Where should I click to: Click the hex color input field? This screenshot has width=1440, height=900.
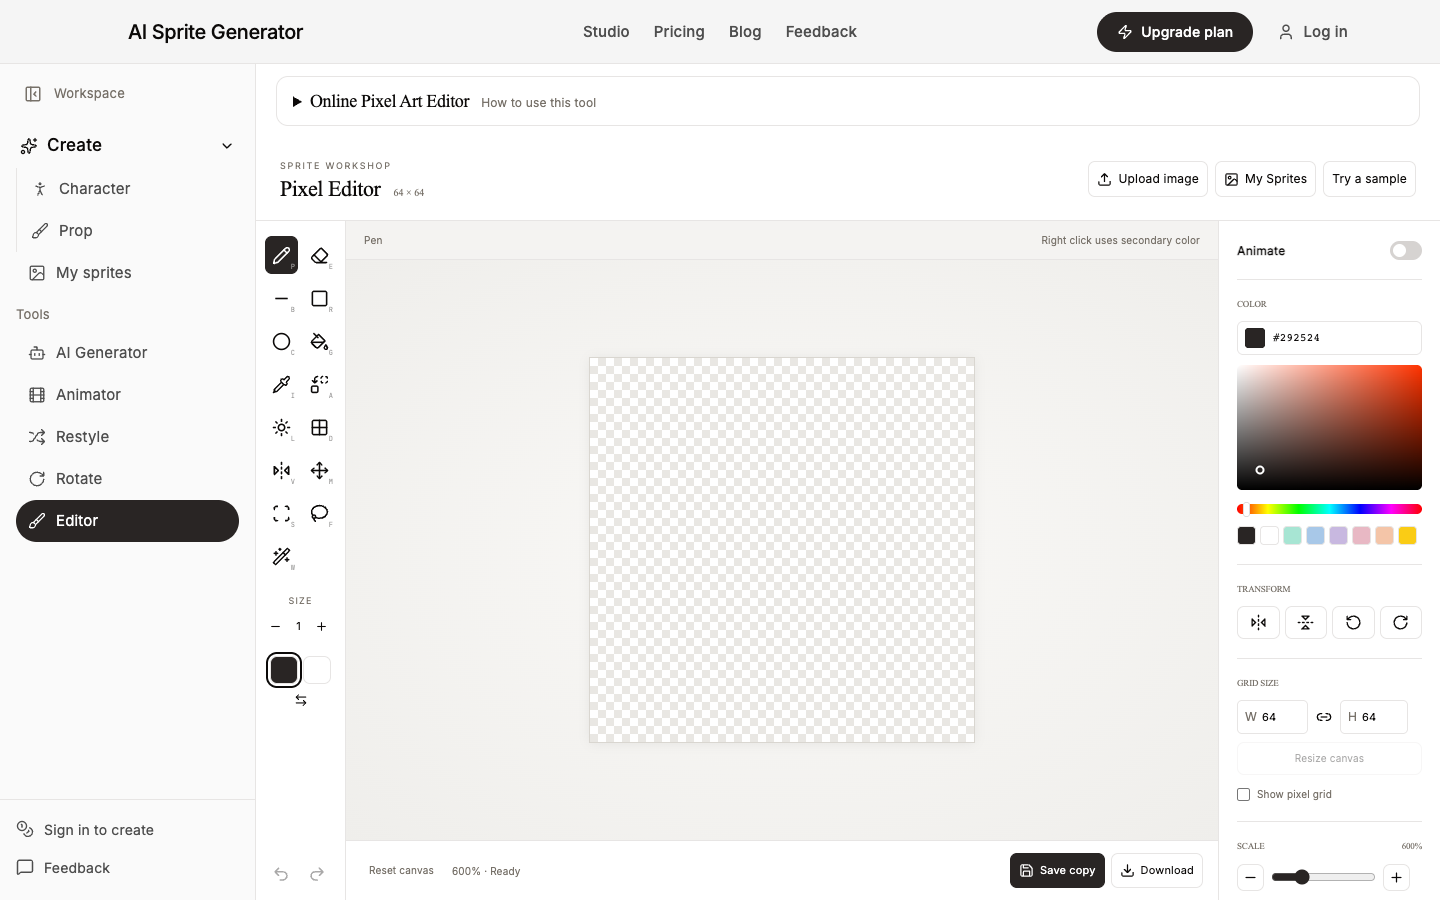click(1329, 338)
